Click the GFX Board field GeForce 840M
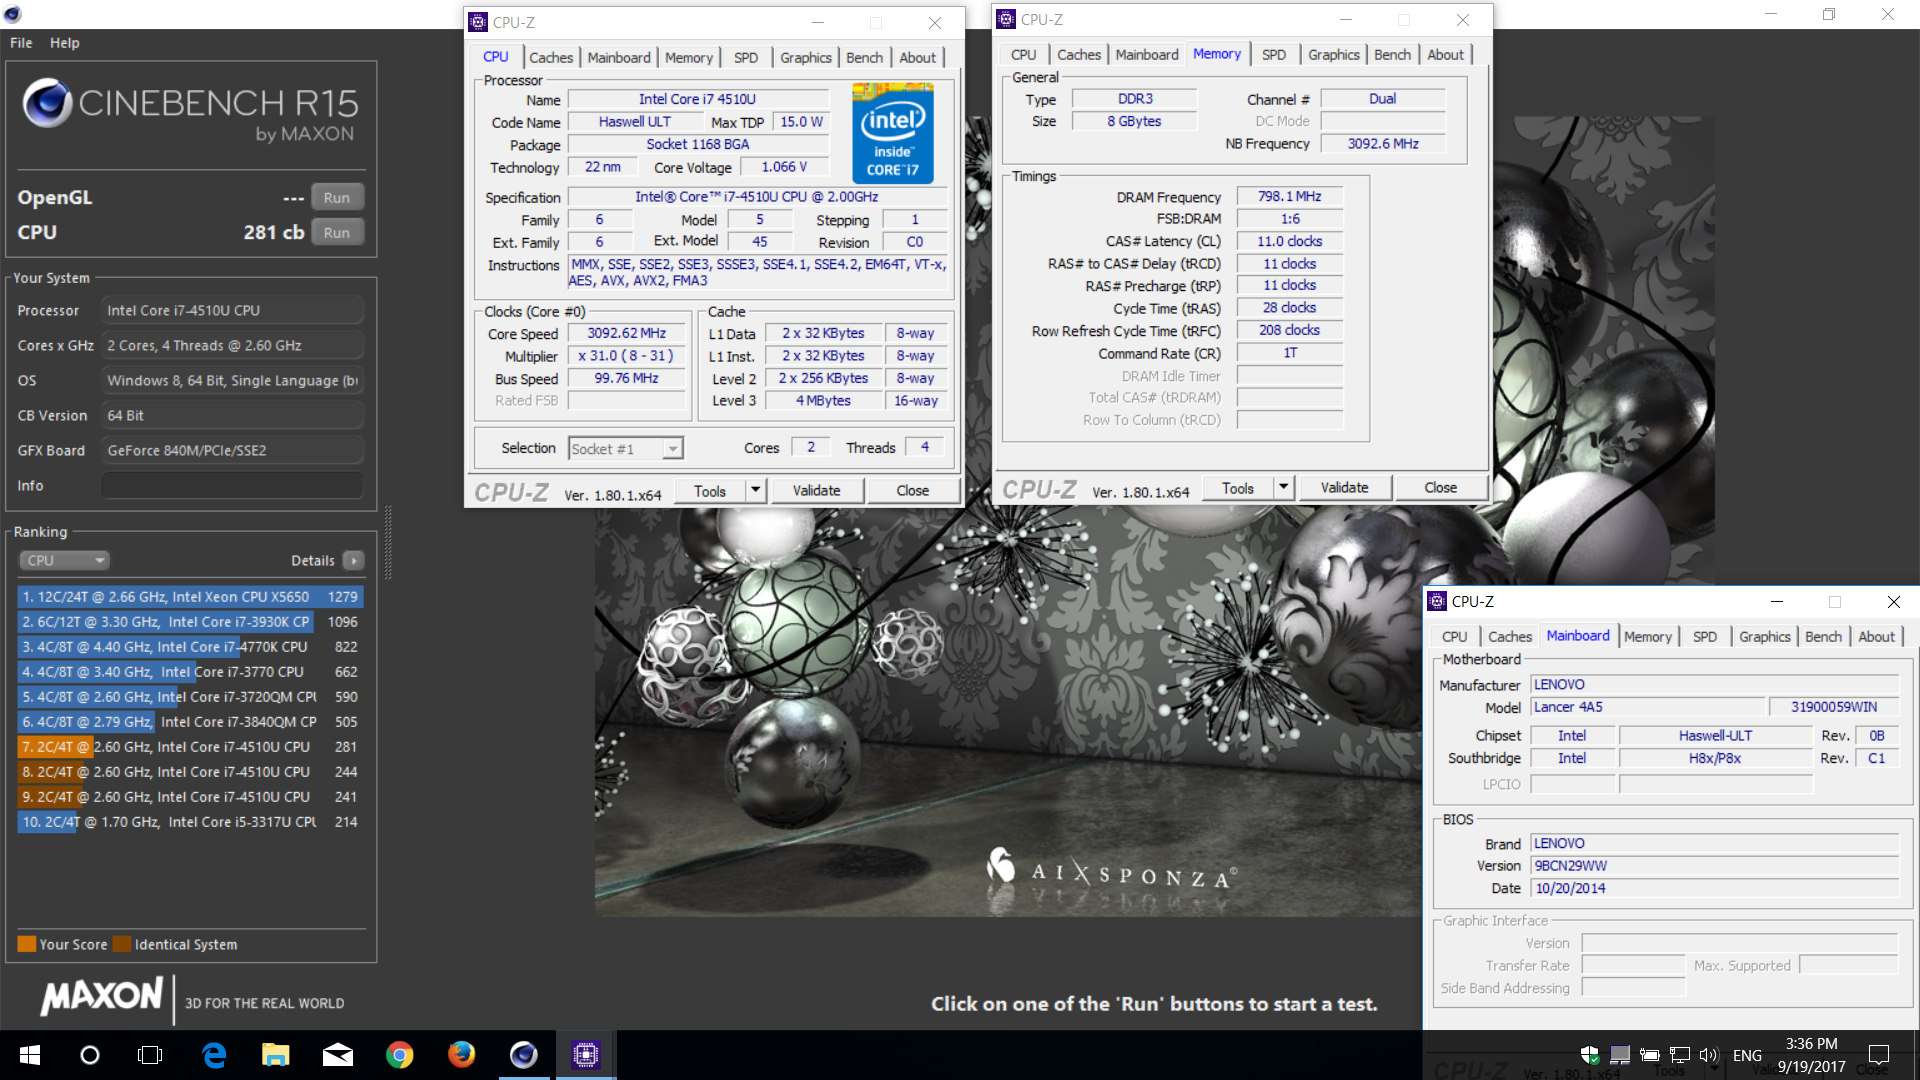 tap(232, 450)
